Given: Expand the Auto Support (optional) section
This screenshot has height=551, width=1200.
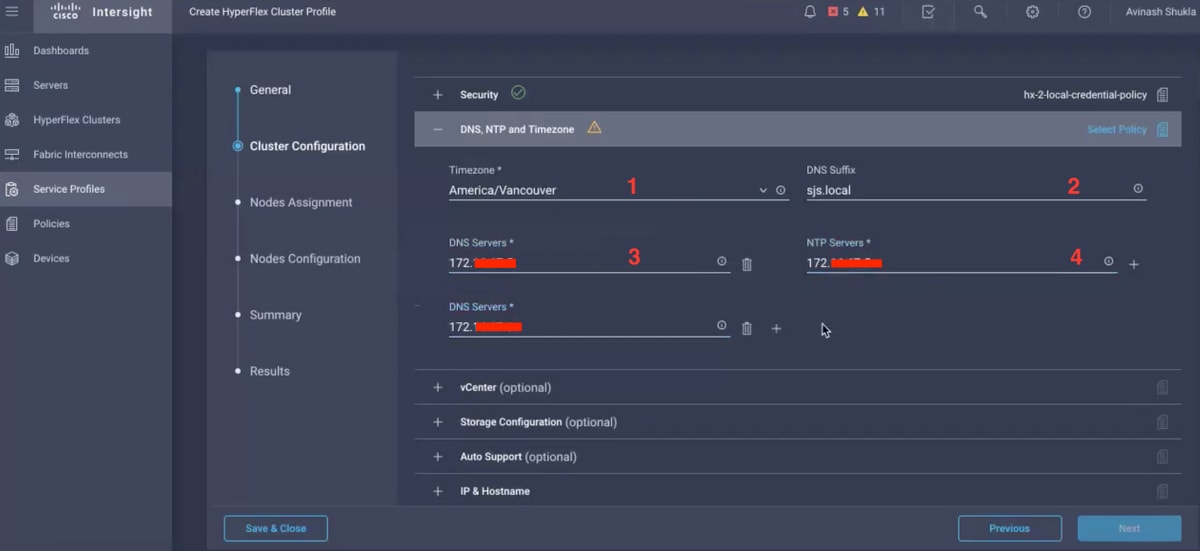Looking at the screenshot, I should (438, 457).
